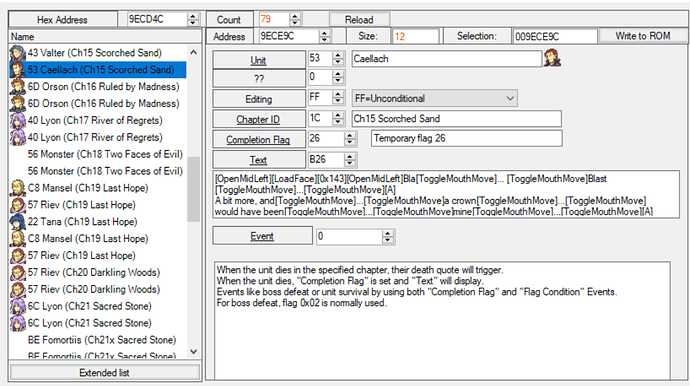Click the Completion Flag link button

(x=258, y=140)
